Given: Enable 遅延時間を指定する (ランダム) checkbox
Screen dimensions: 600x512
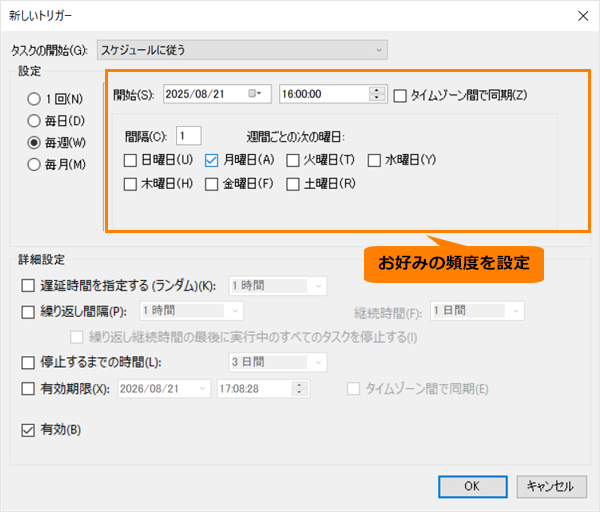Looking at the screenshot, I should (x=28, y=285).
